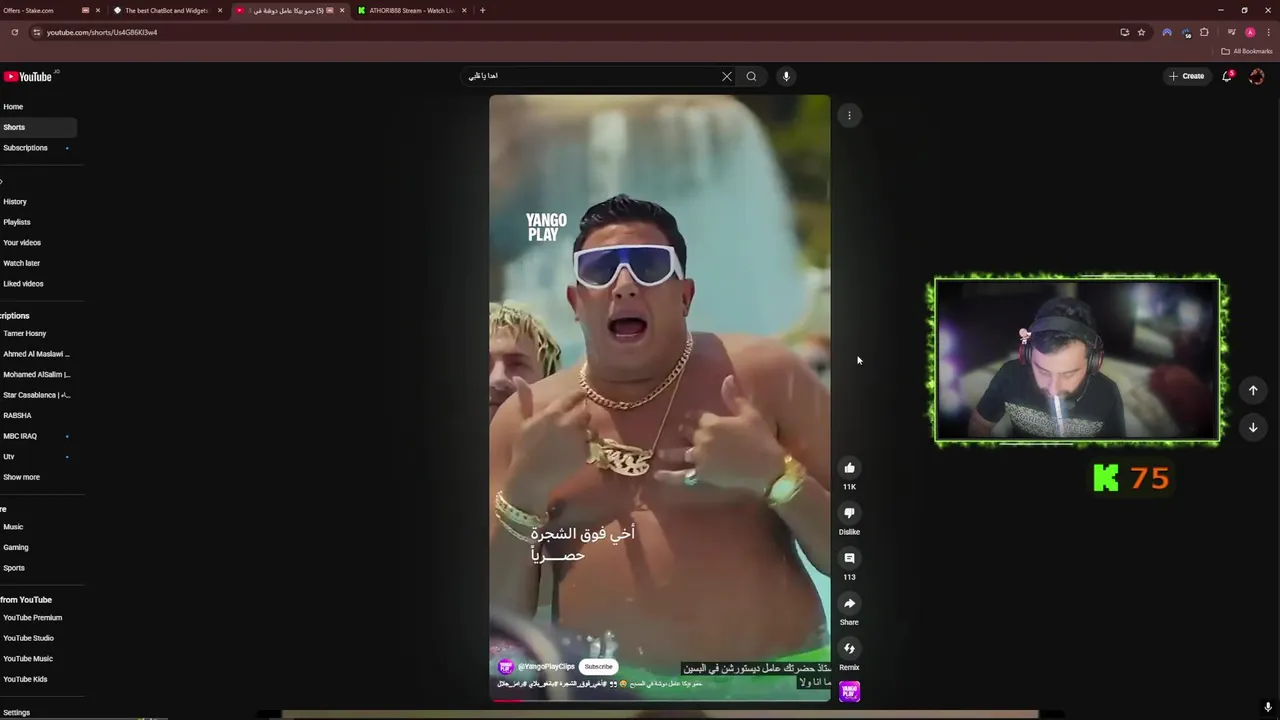Screen dimensions: 1280x720
Task: Open the comments showing 113
Action: [849, 558]
